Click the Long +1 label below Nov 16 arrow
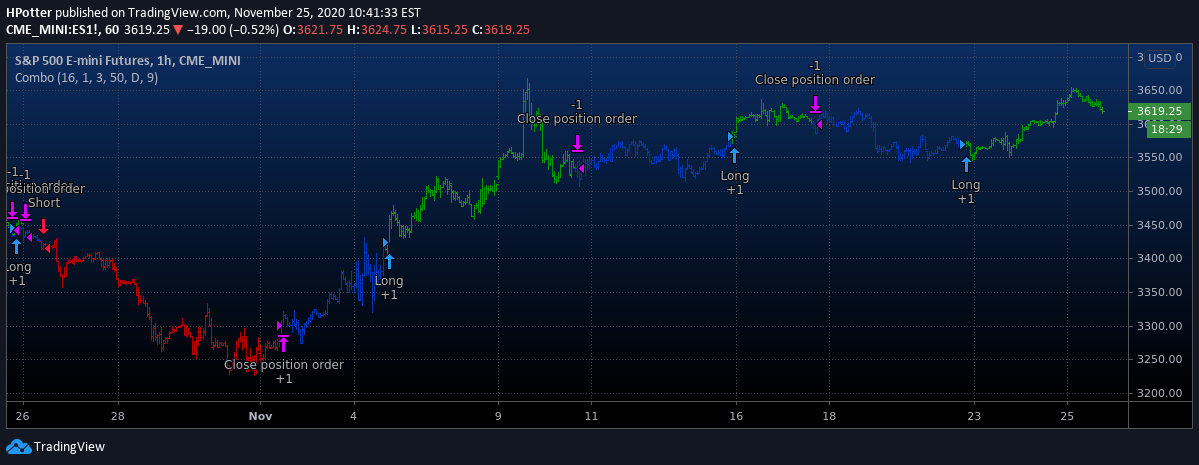 click(x=735, y=183)
